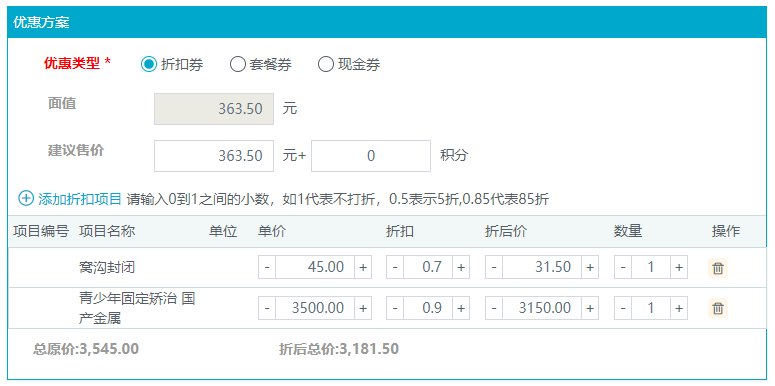Click the 3150.00 discounted price field
The image size is (775, 386).
point(542,308)
